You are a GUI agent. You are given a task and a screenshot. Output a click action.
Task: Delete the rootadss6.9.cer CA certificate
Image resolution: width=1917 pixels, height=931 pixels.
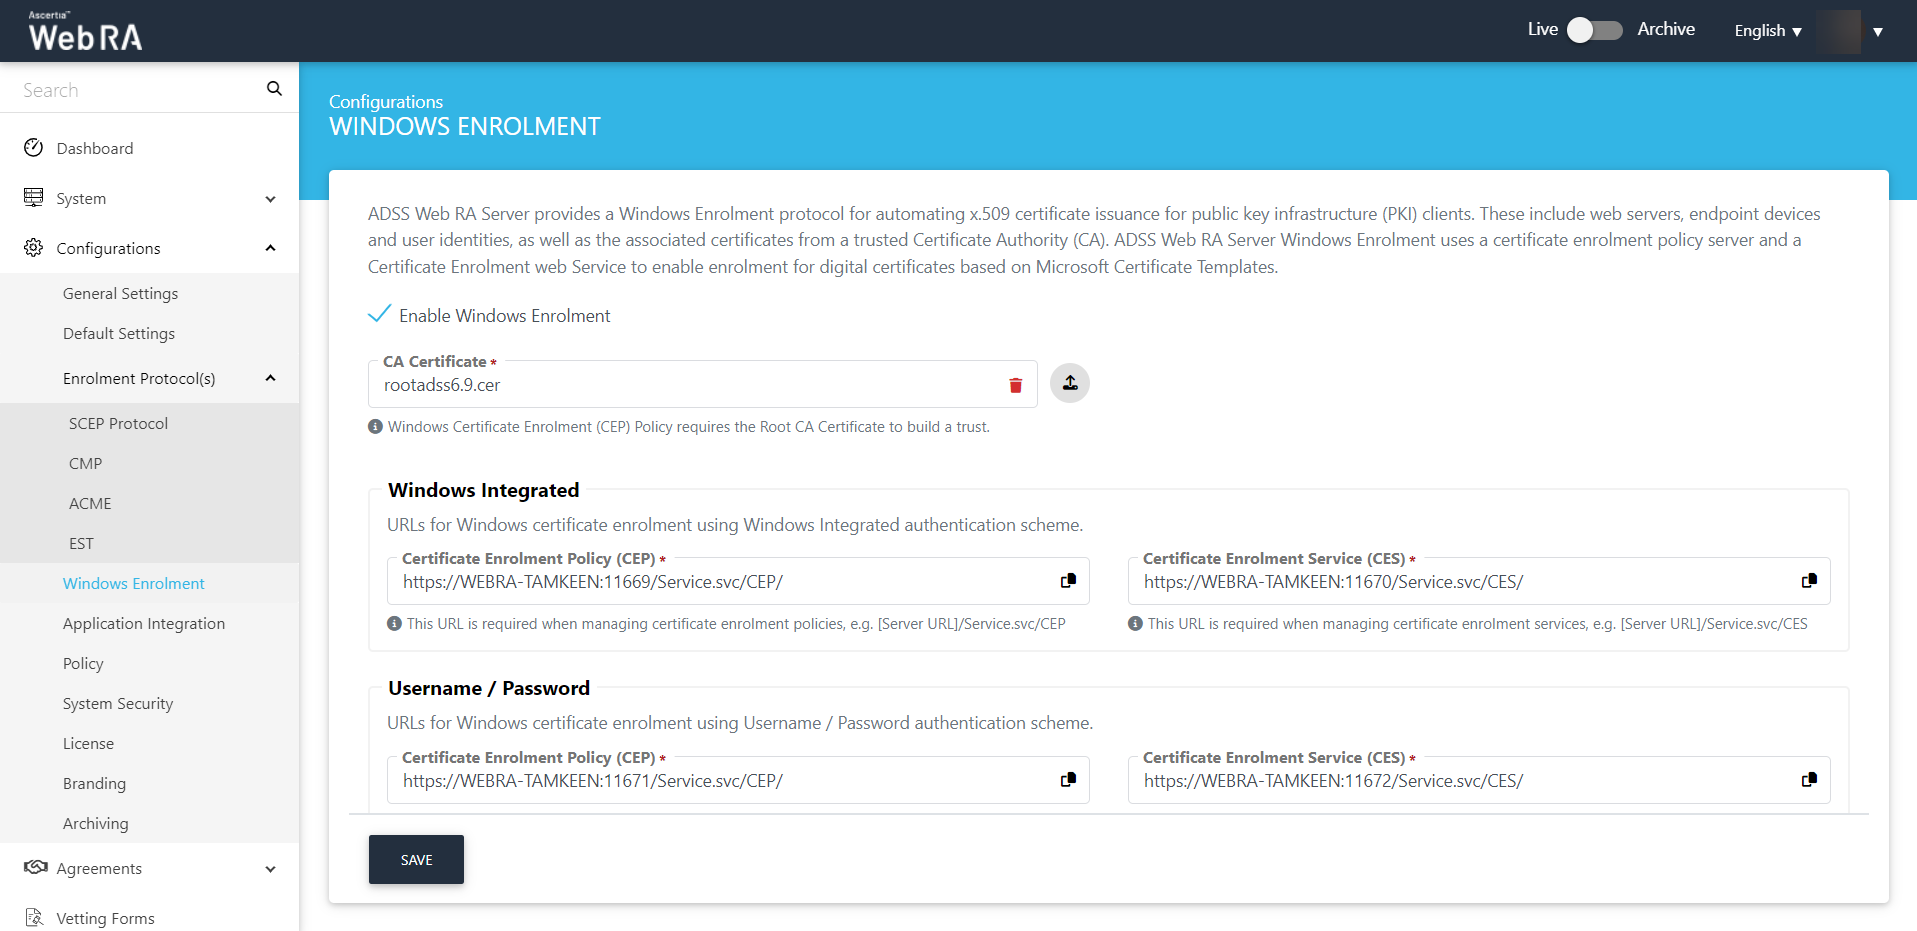pos(1015,385)
